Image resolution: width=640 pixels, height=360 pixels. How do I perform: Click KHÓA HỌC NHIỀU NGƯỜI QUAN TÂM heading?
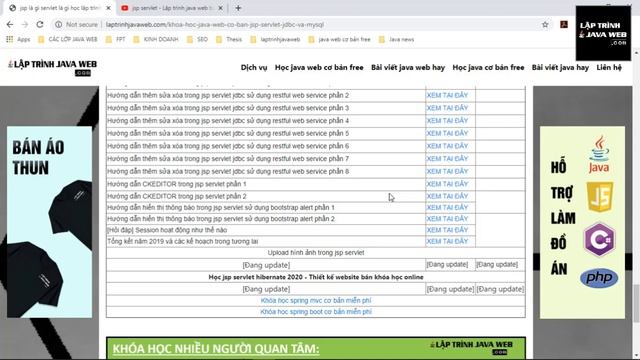216,349
